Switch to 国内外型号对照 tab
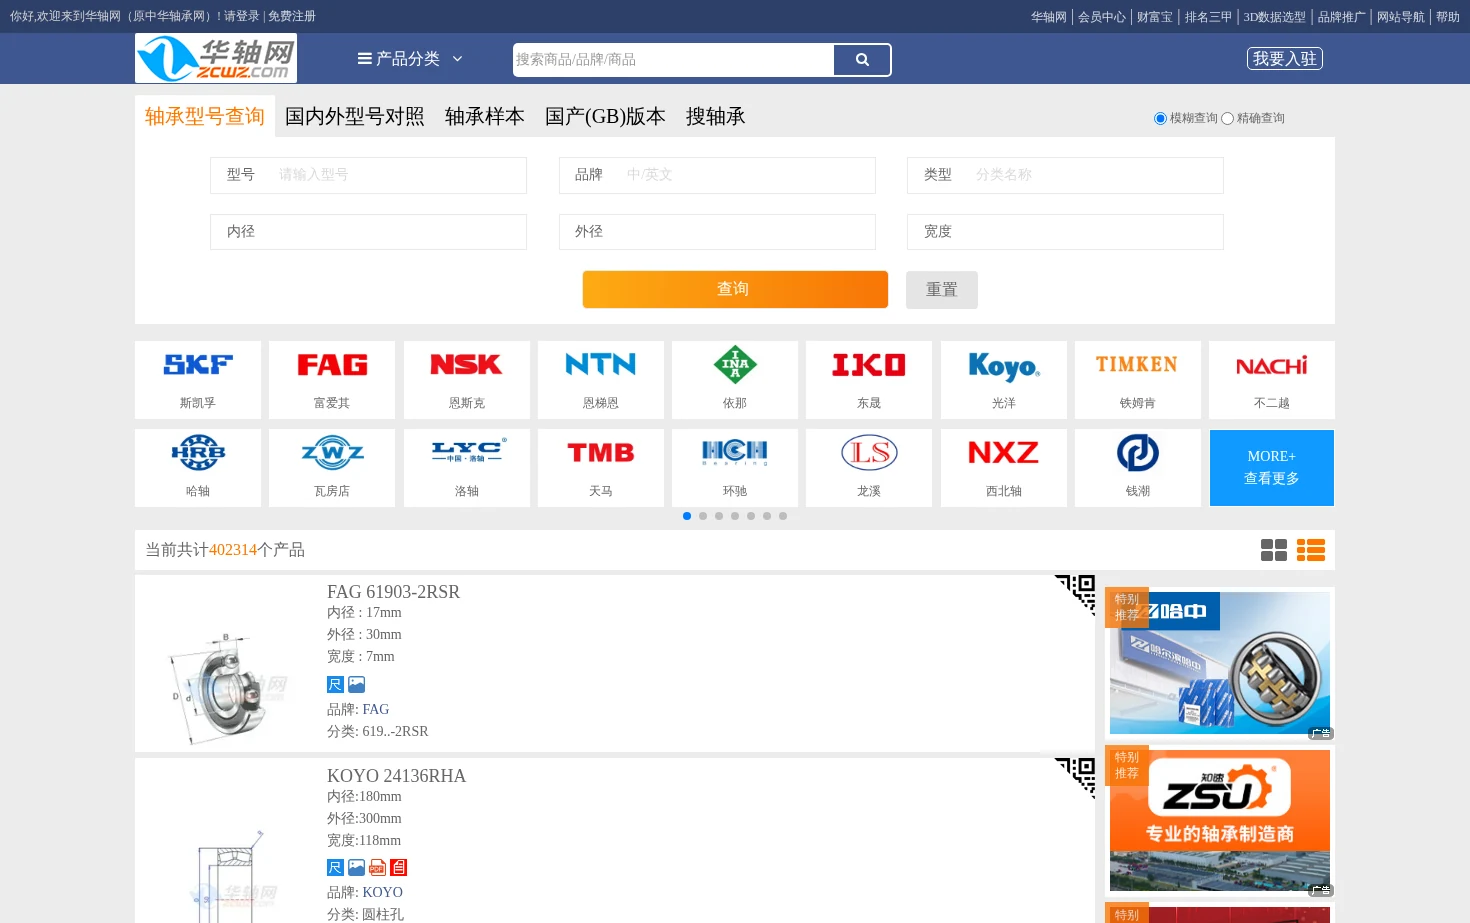Image resolution: width=1470 pixels, height=923 pixels. [355, 117]
